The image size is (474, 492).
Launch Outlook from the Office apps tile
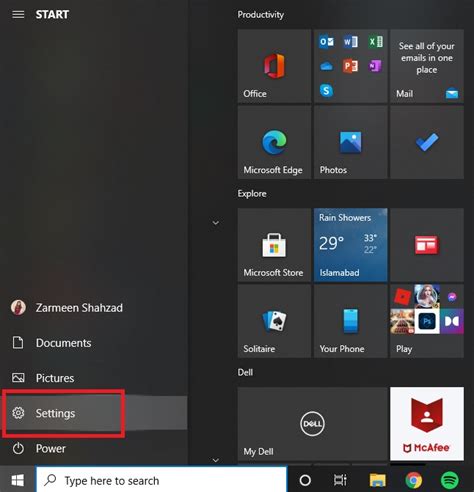click(326, 42)
